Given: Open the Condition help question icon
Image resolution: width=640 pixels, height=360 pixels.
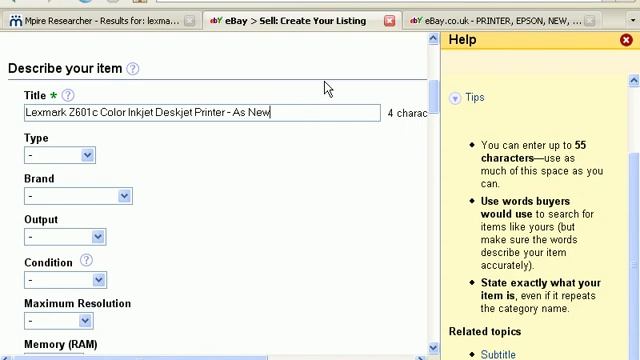Looking at the screenshot, I should [x=86, y=260].
